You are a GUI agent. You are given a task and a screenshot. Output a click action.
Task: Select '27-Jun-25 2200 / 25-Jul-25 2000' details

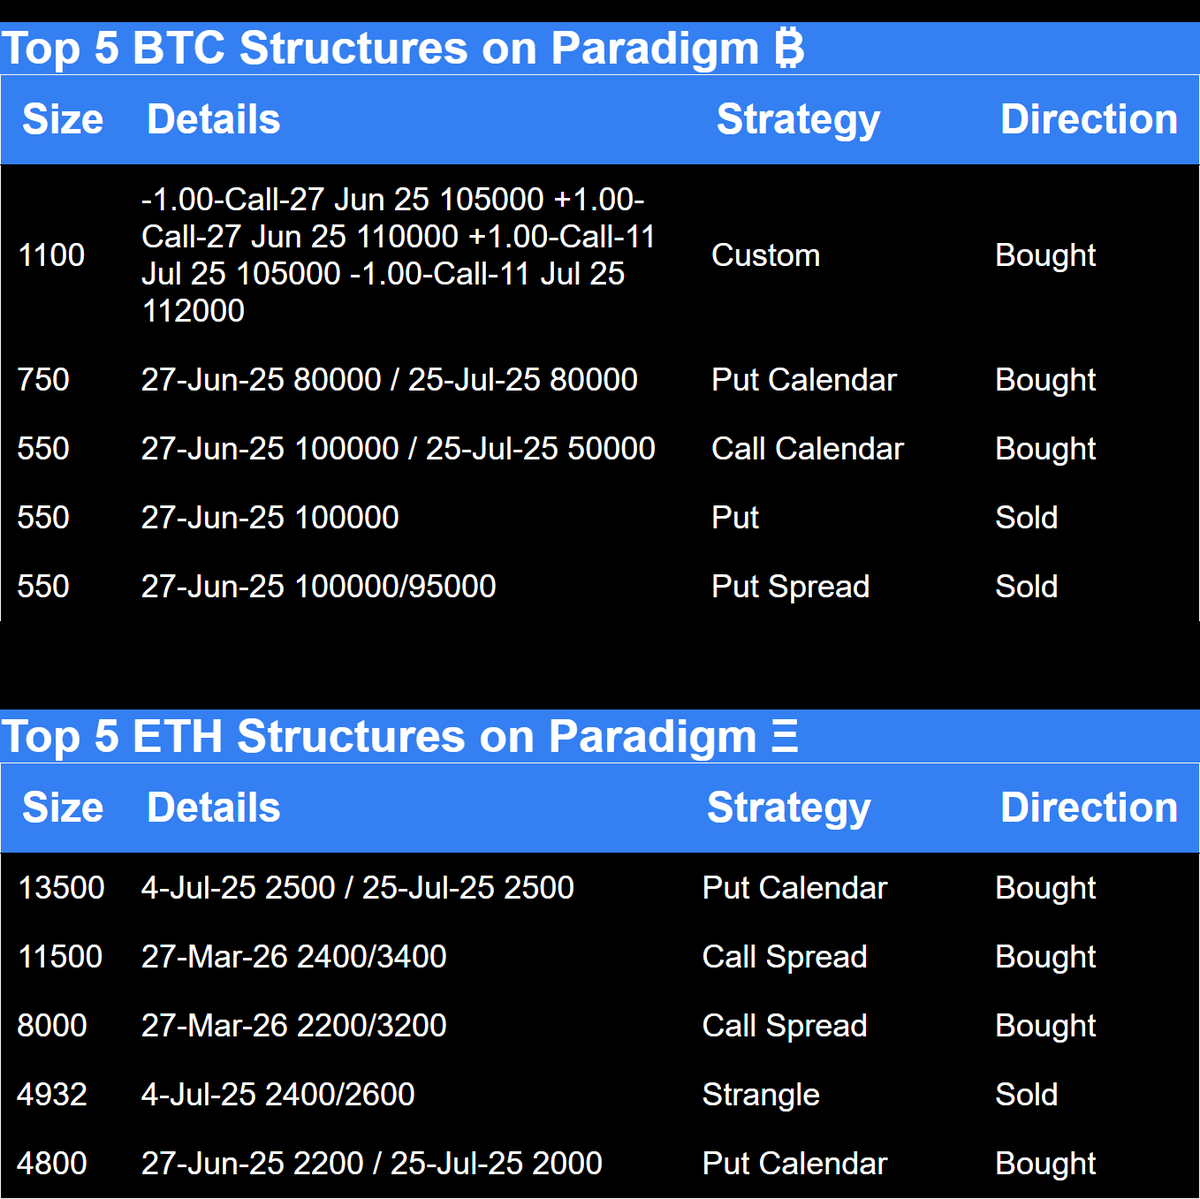coord(371,1164)
